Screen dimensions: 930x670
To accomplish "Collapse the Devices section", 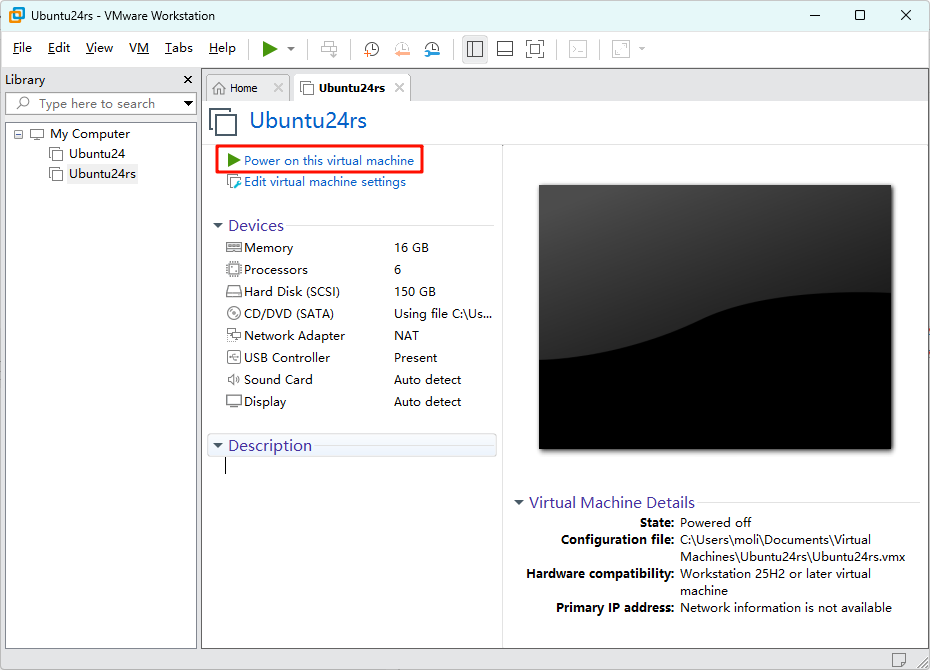I will pos(218,226).
